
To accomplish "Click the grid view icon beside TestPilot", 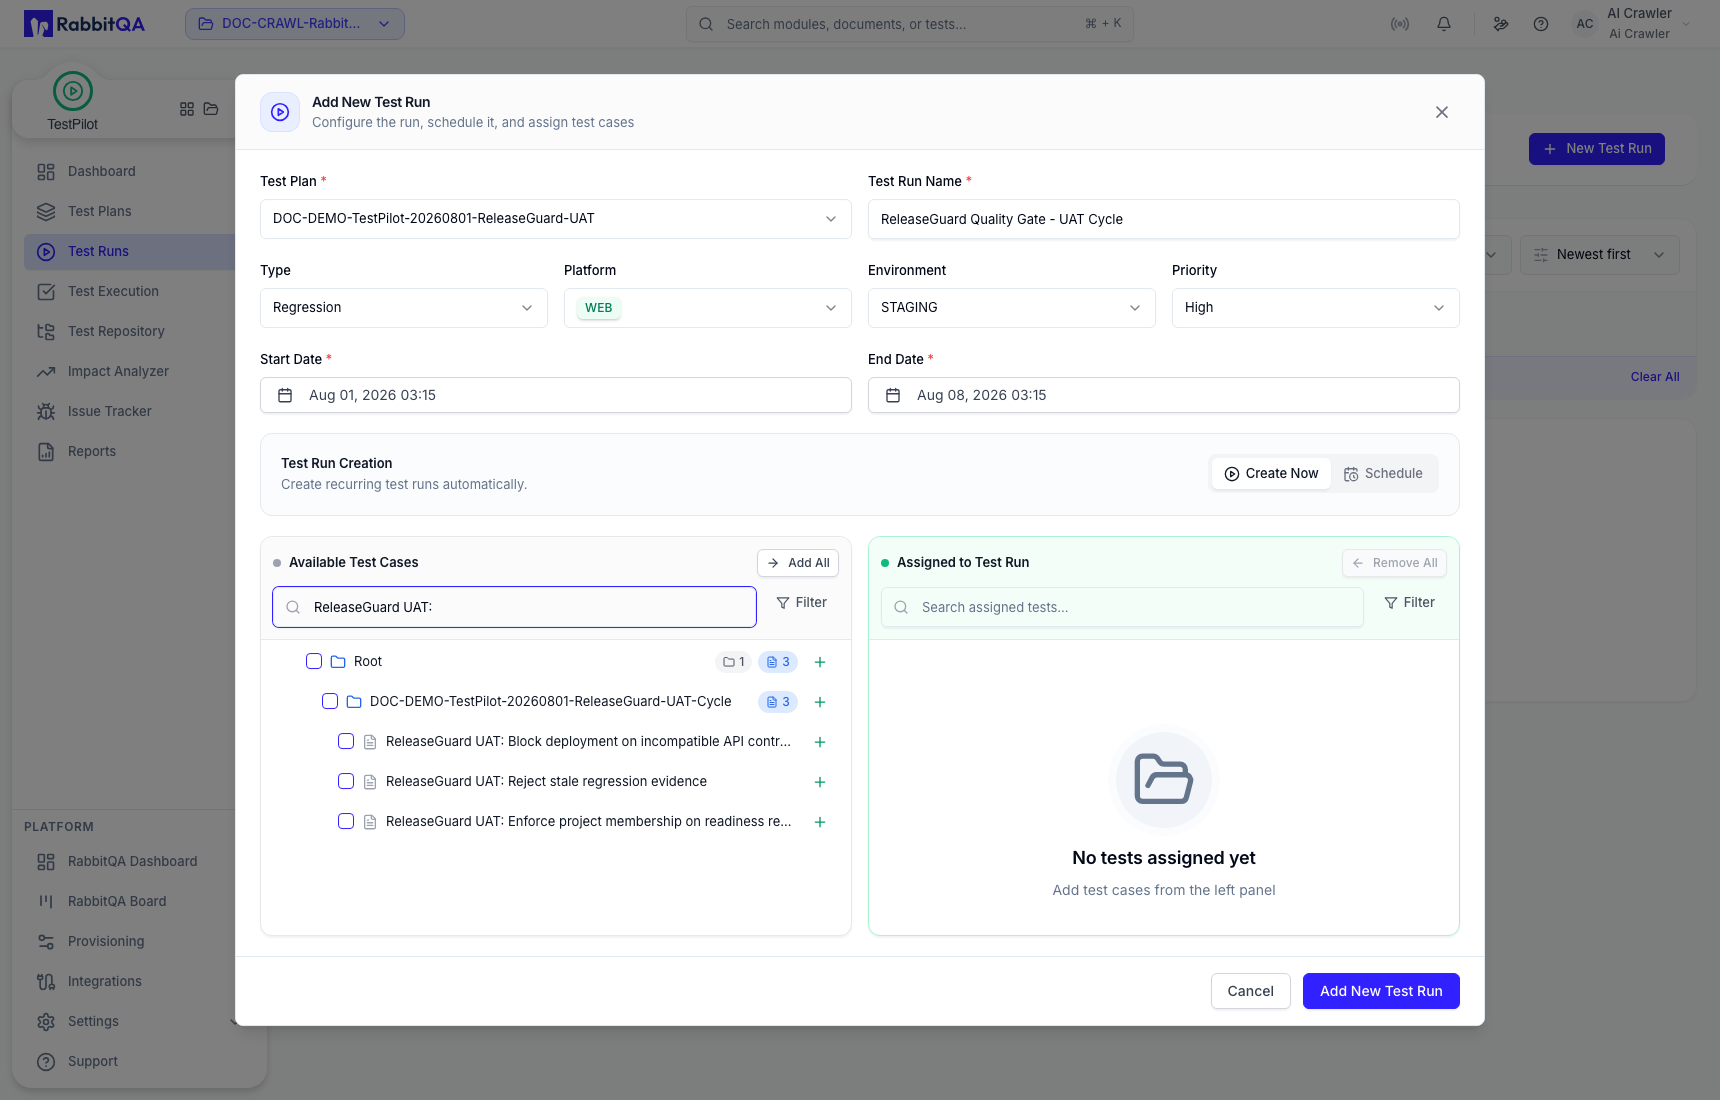I will click(187, 109).
